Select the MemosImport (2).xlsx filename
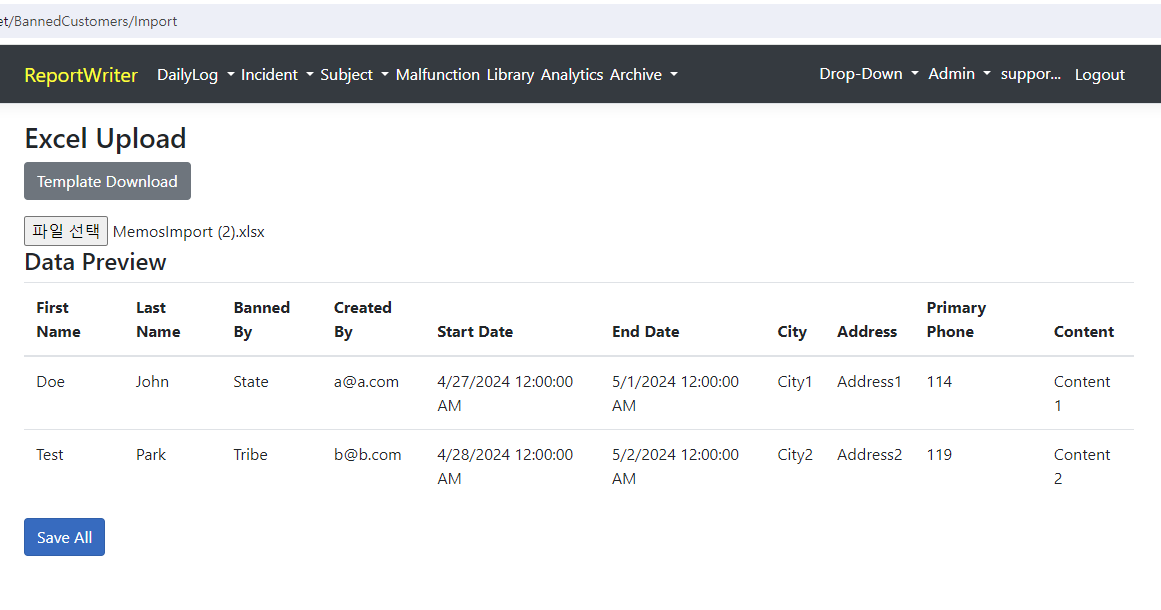Viewport: 1161px width, 610px height. [x=188, y=231]
